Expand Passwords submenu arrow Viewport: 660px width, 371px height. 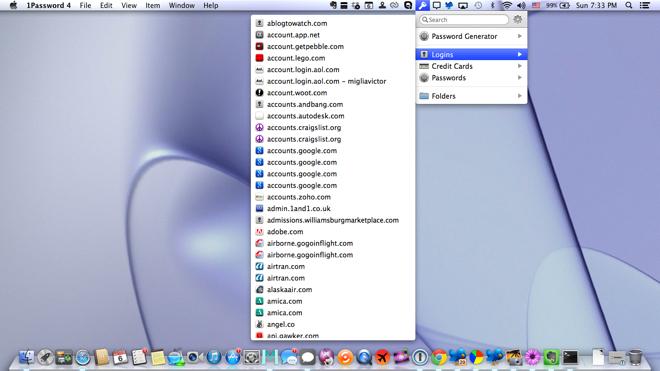520,77
